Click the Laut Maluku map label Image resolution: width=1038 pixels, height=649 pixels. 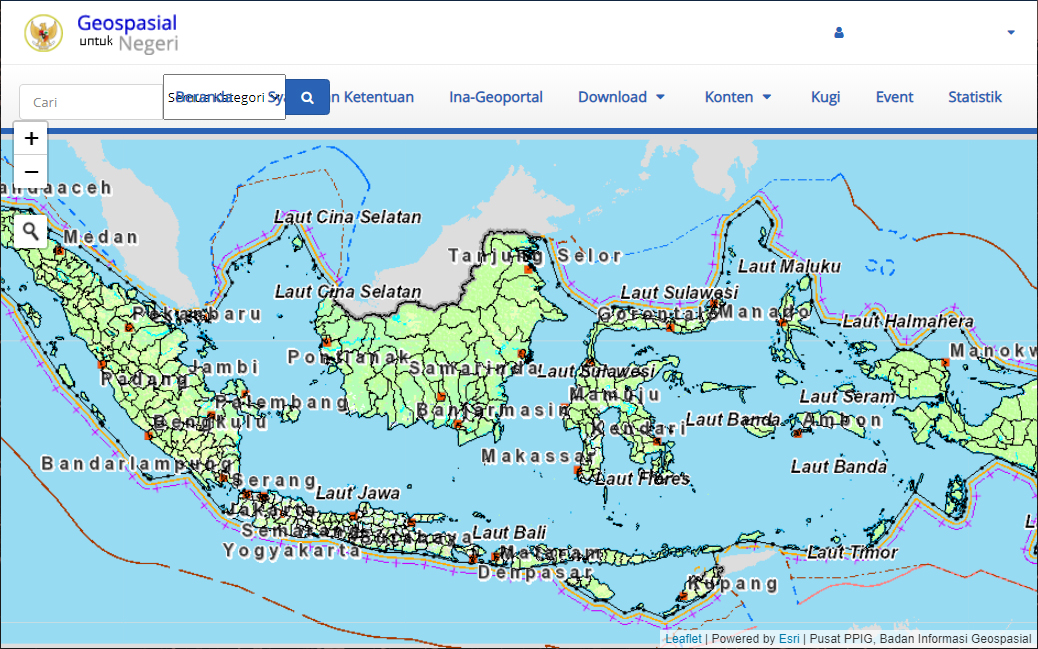[789, 266]
